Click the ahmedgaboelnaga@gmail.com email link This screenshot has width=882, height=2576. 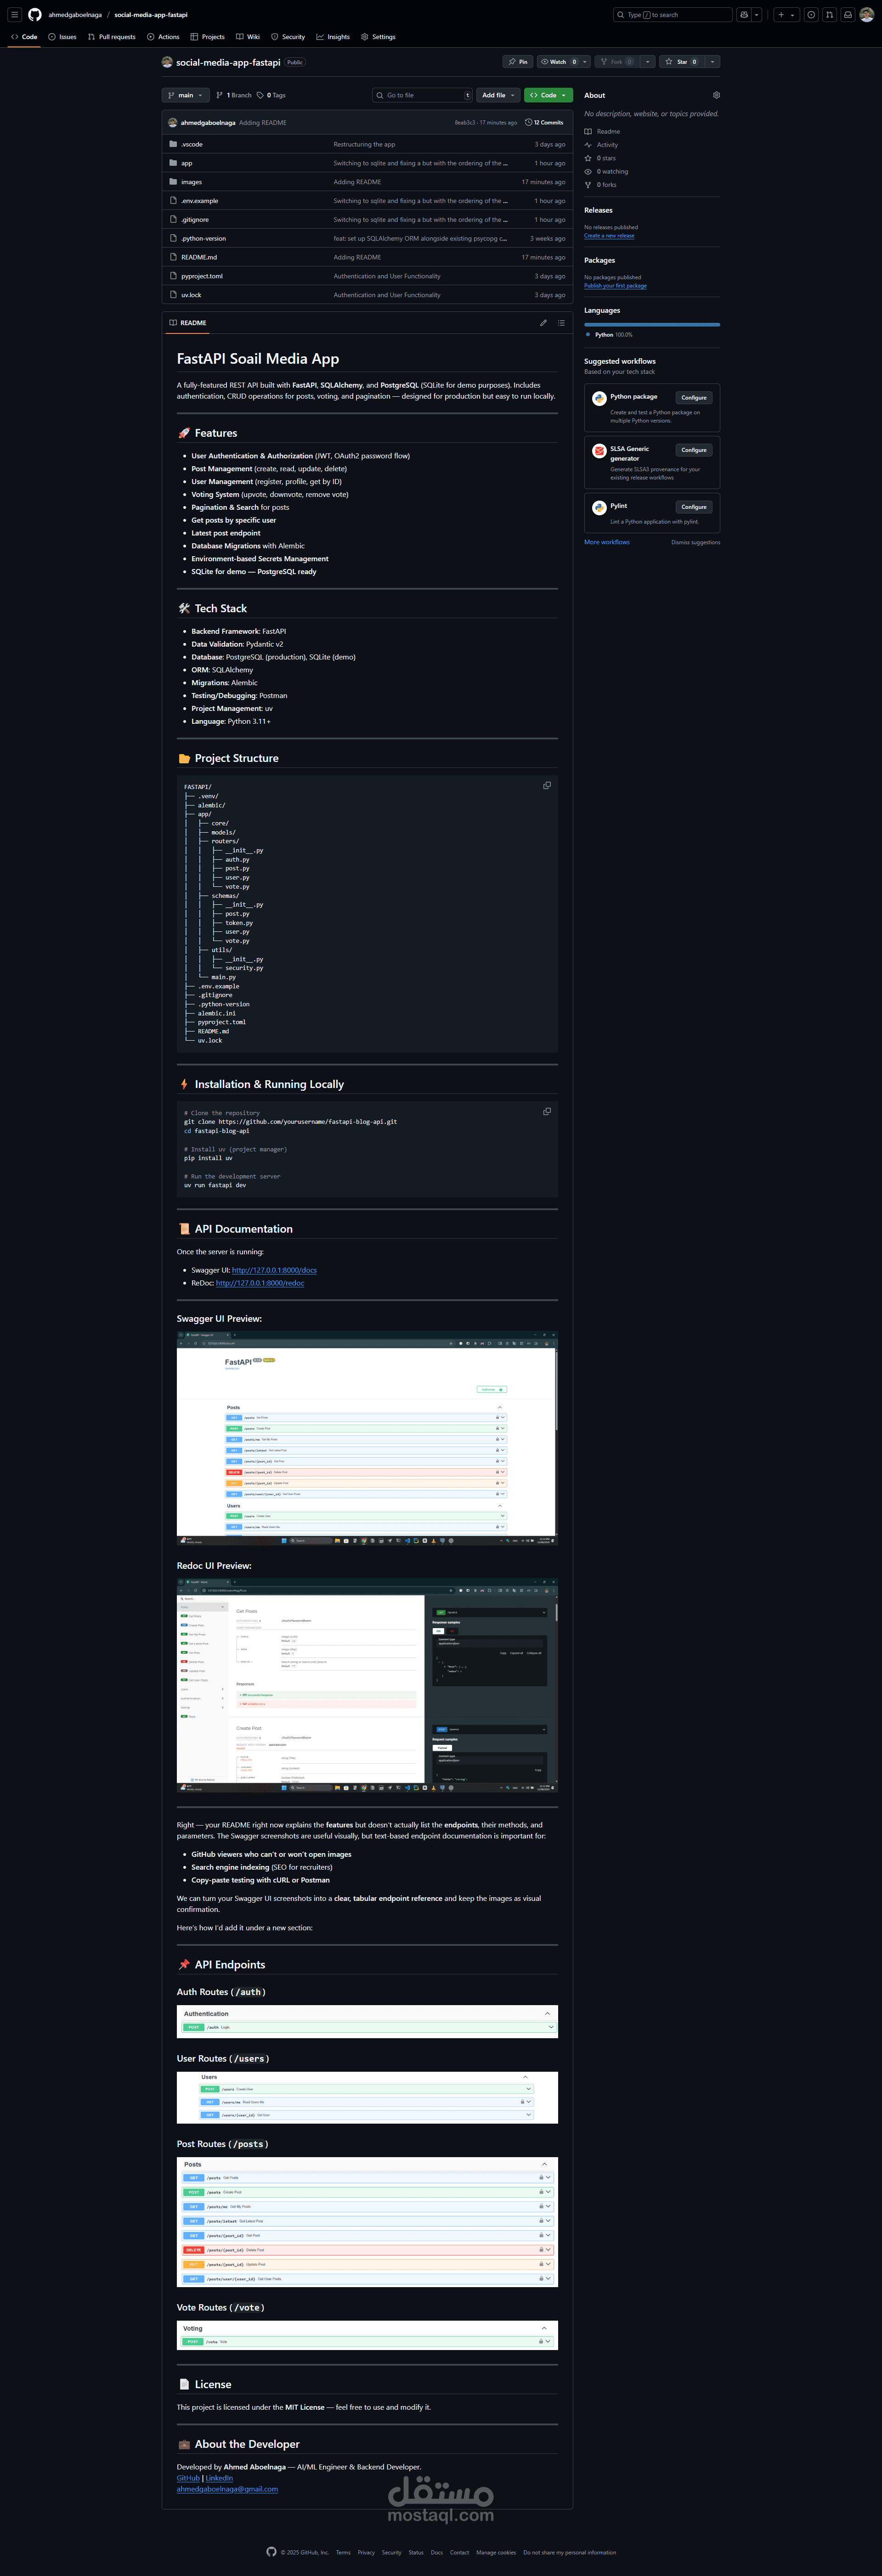(x=227, y=2489)
